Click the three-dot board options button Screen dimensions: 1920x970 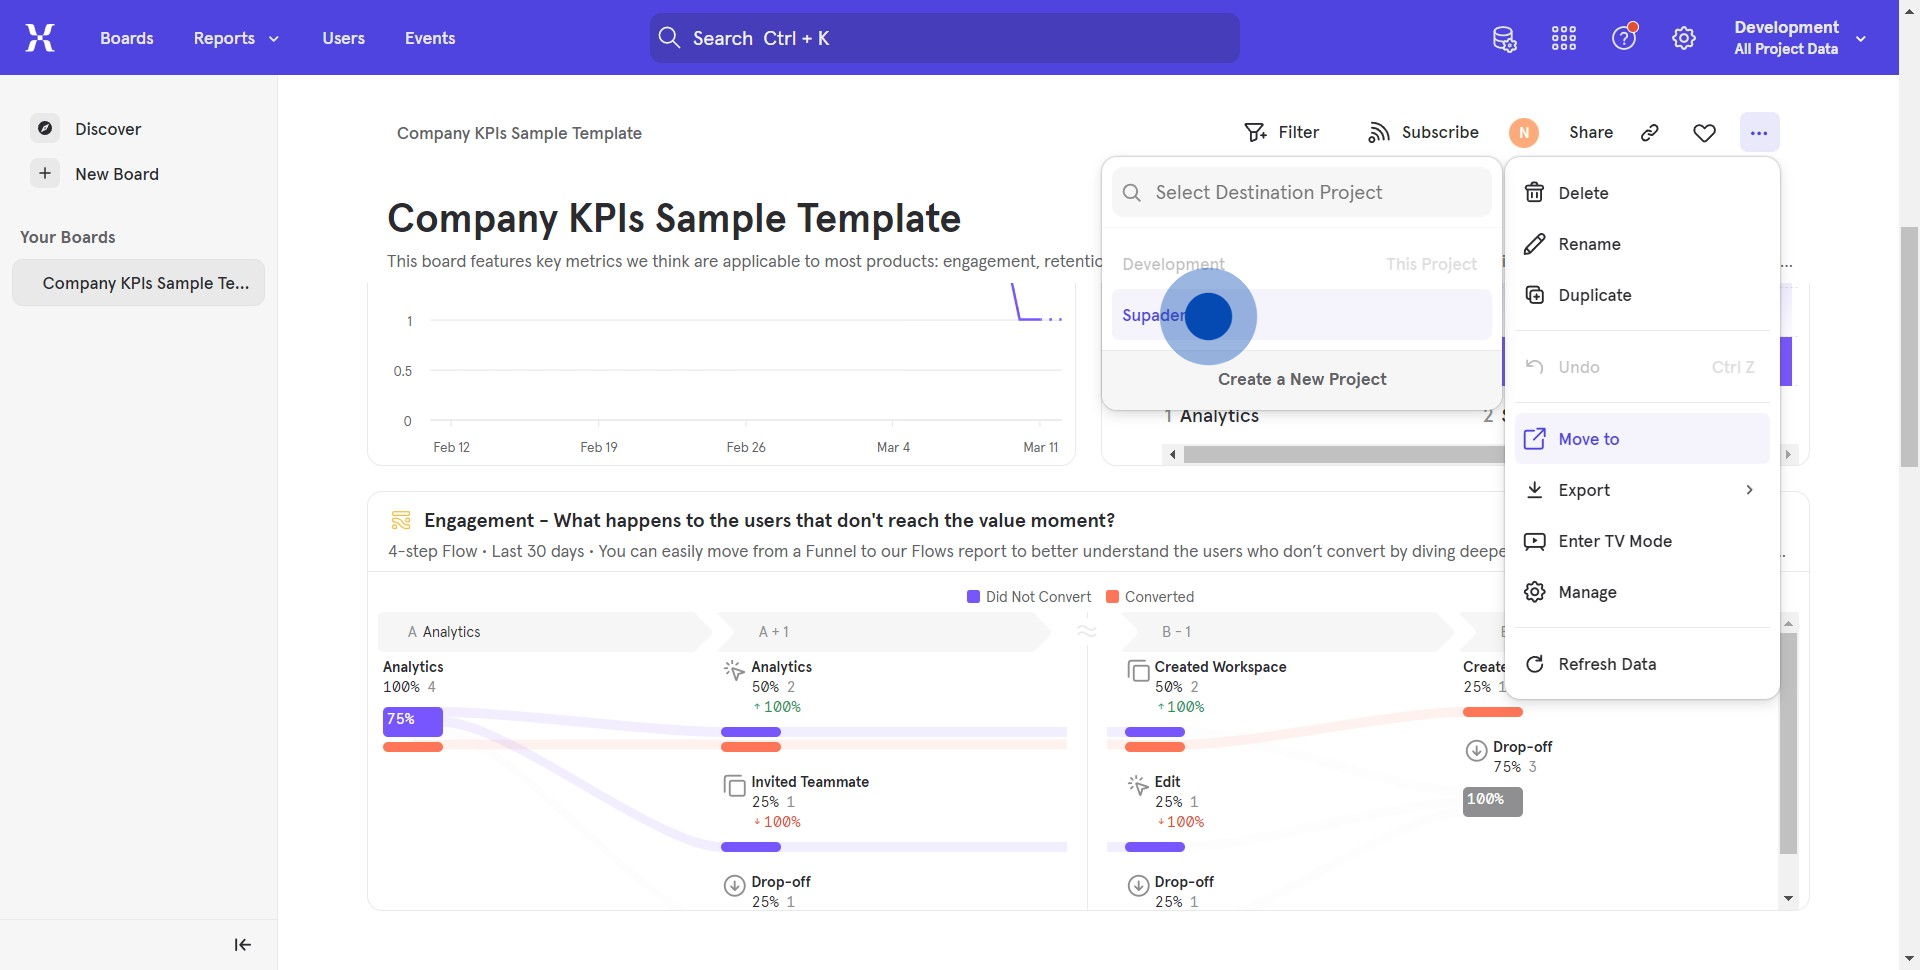click(1759, 133)
